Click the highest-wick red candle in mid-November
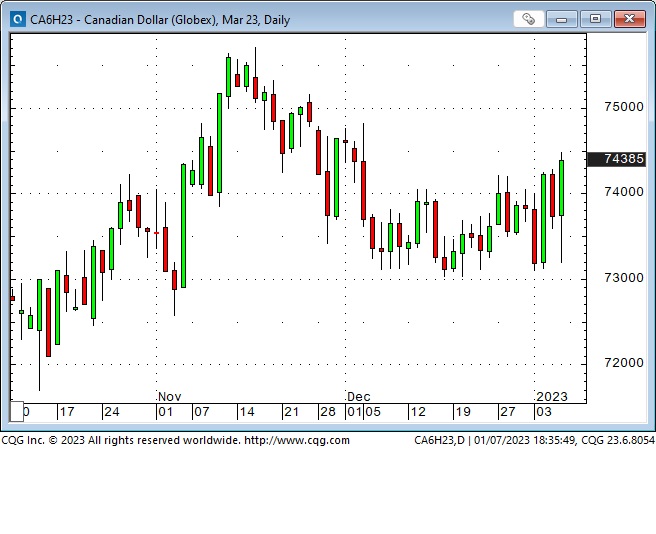656x534 pixels. point(255,88)
